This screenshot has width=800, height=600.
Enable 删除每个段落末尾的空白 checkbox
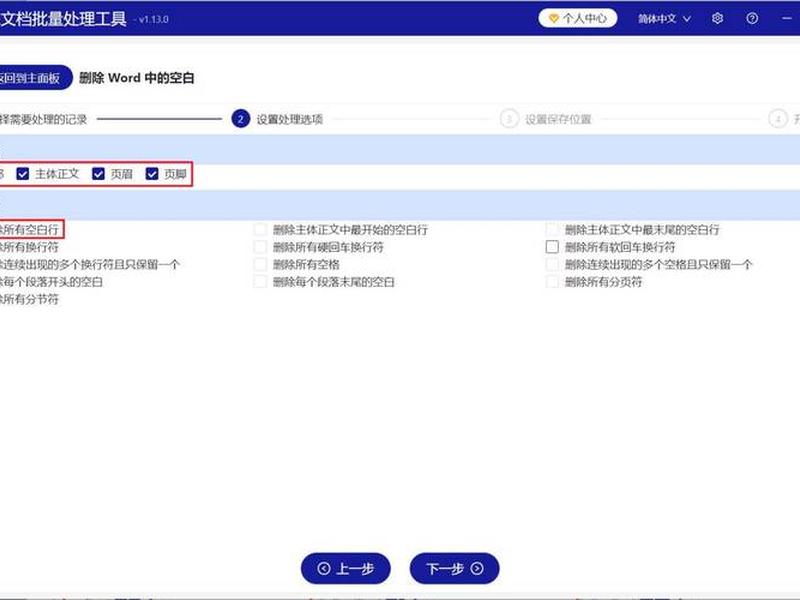pos(260,282)
